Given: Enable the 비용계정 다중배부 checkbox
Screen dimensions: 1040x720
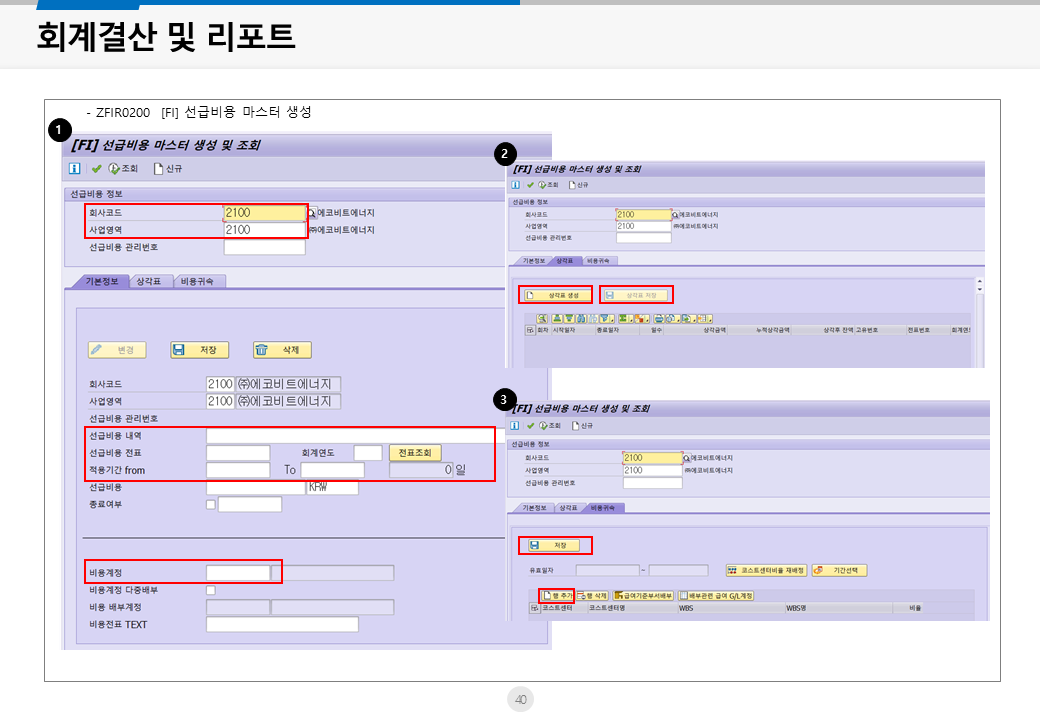Looking at the screenshot, I should tap(210, 590).
